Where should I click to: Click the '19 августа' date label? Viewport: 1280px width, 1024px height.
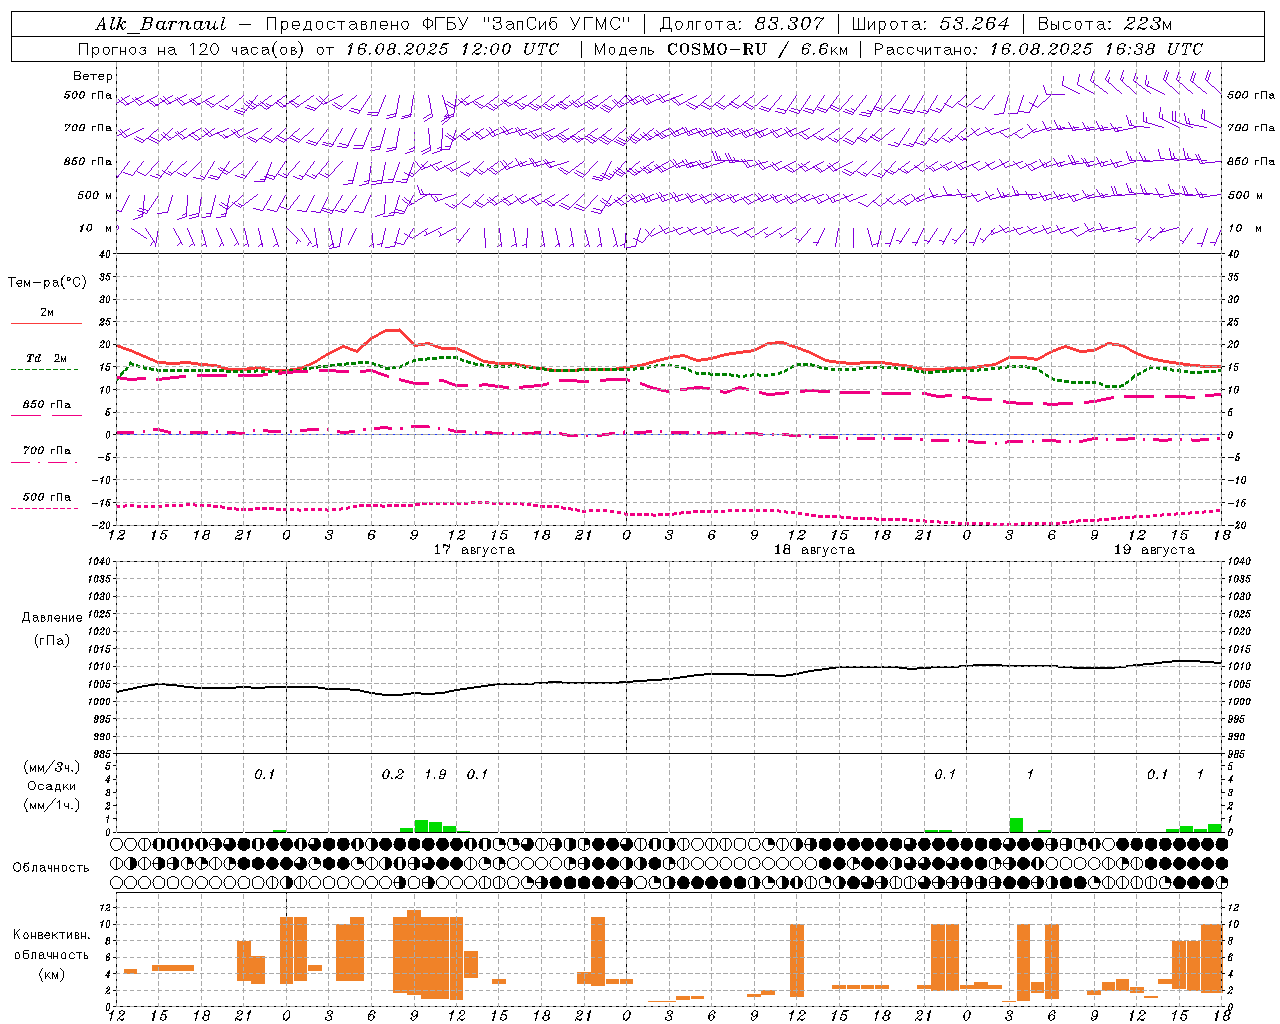[1154, 550]
